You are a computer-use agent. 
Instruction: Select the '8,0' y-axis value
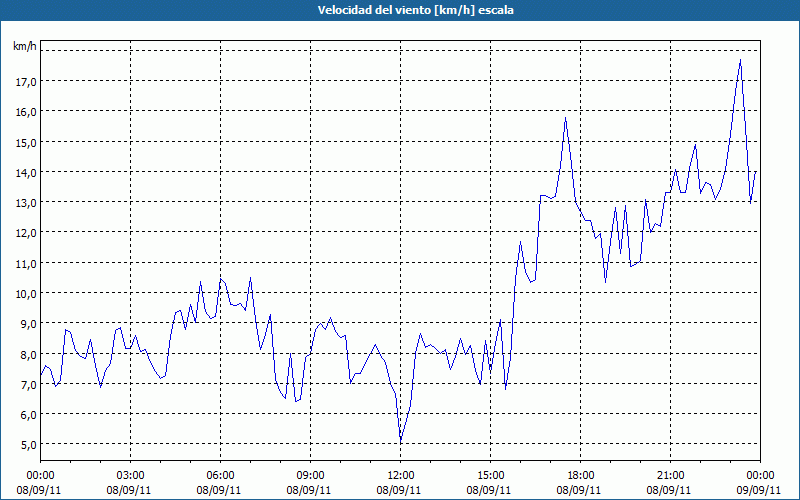28,354
